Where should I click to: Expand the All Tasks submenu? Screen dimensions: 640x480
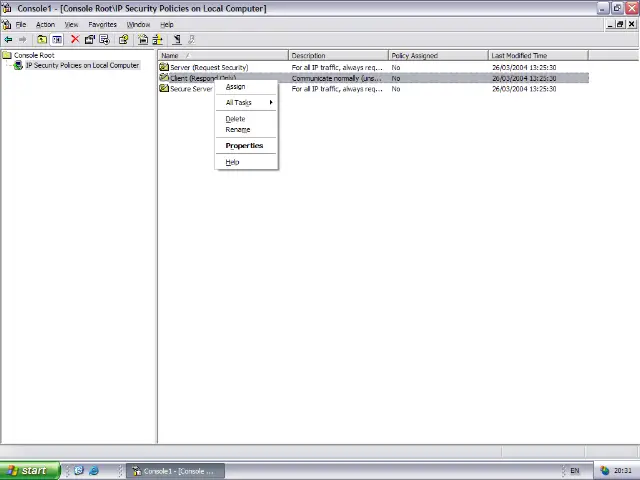(246, 102)
